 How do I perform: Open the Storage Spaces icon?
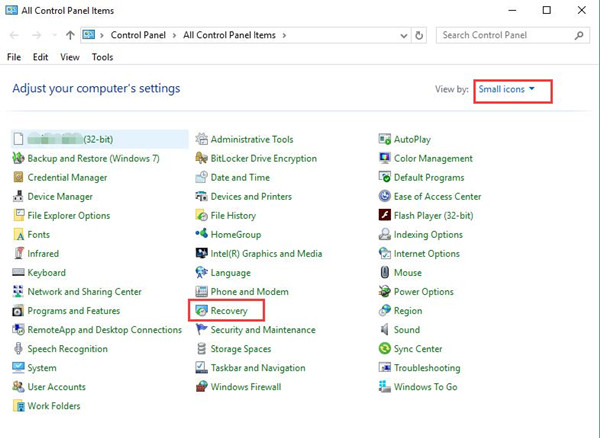pos(201,348)
